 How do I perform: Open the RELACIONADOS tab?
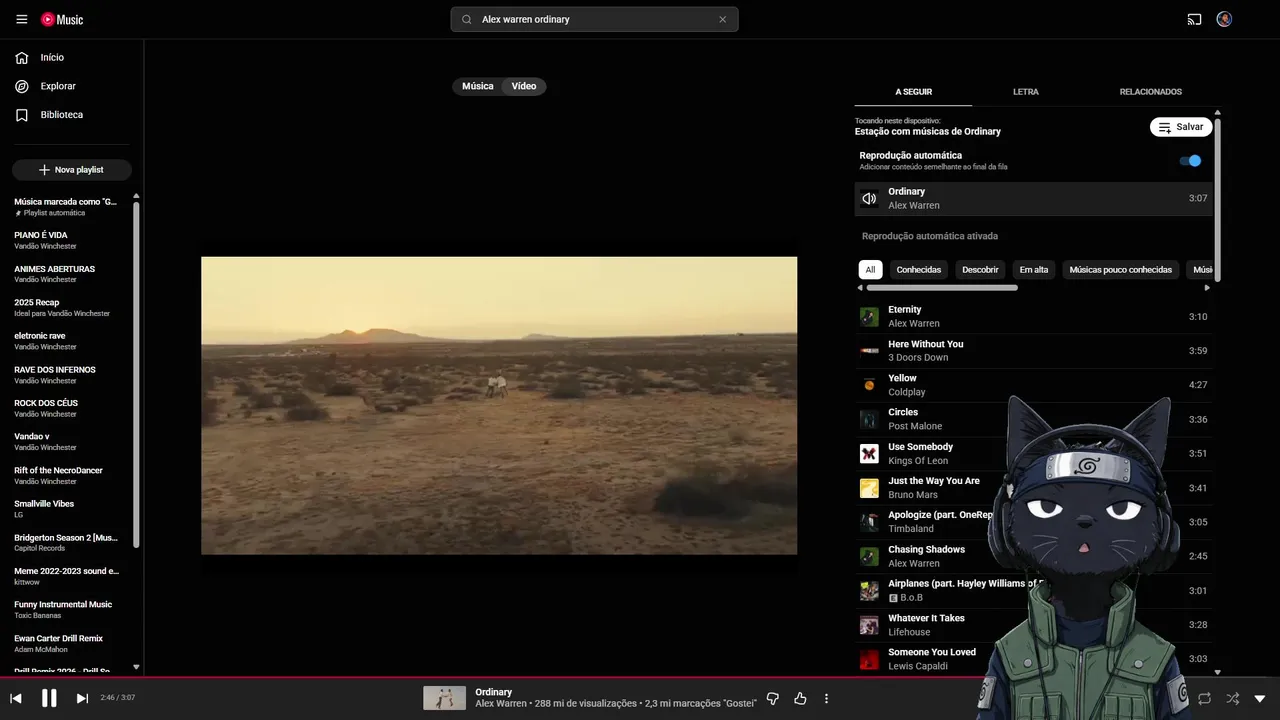1150,92
